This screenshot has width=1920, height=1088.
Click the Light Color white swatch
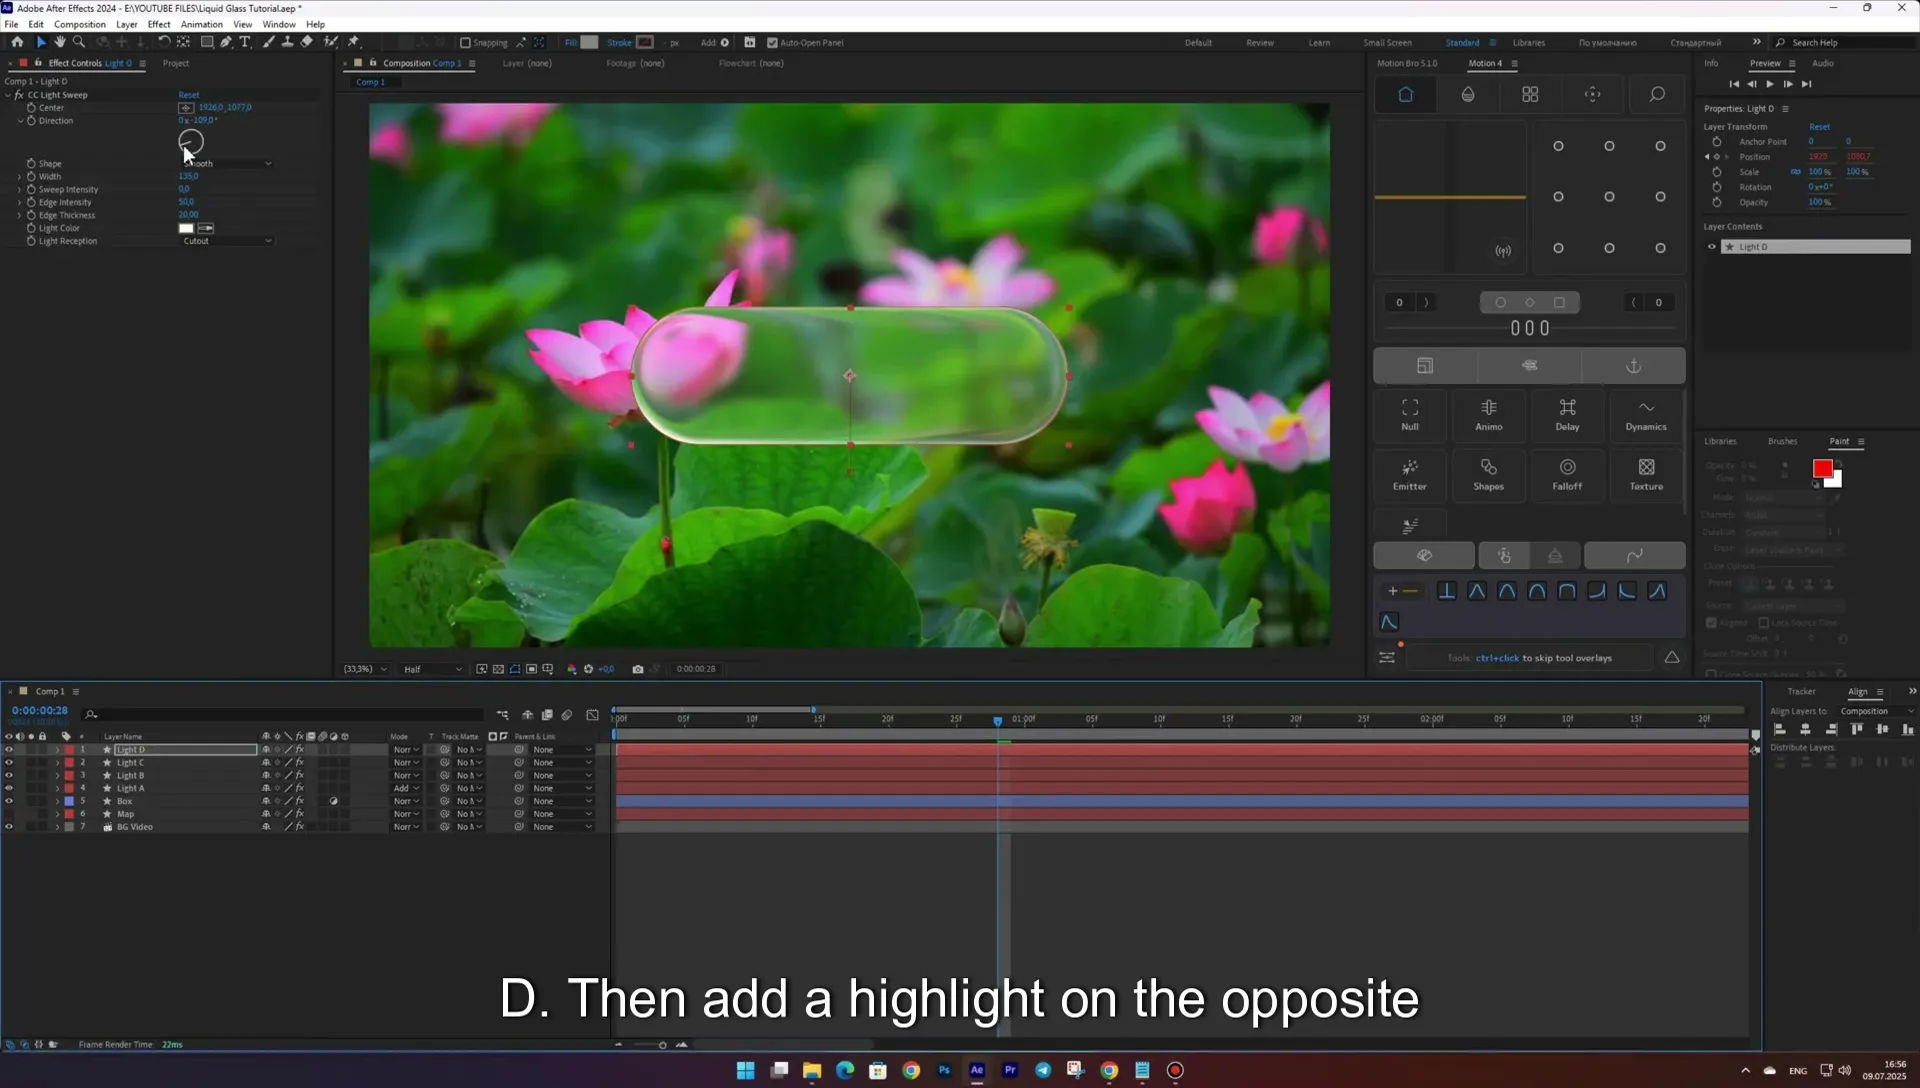click(186, 228)
